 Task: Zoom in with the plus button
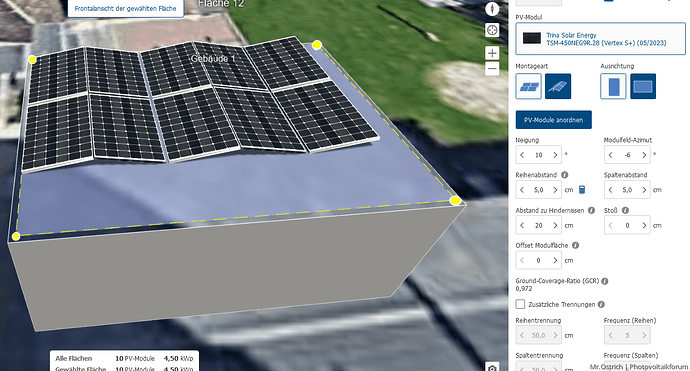492,53
